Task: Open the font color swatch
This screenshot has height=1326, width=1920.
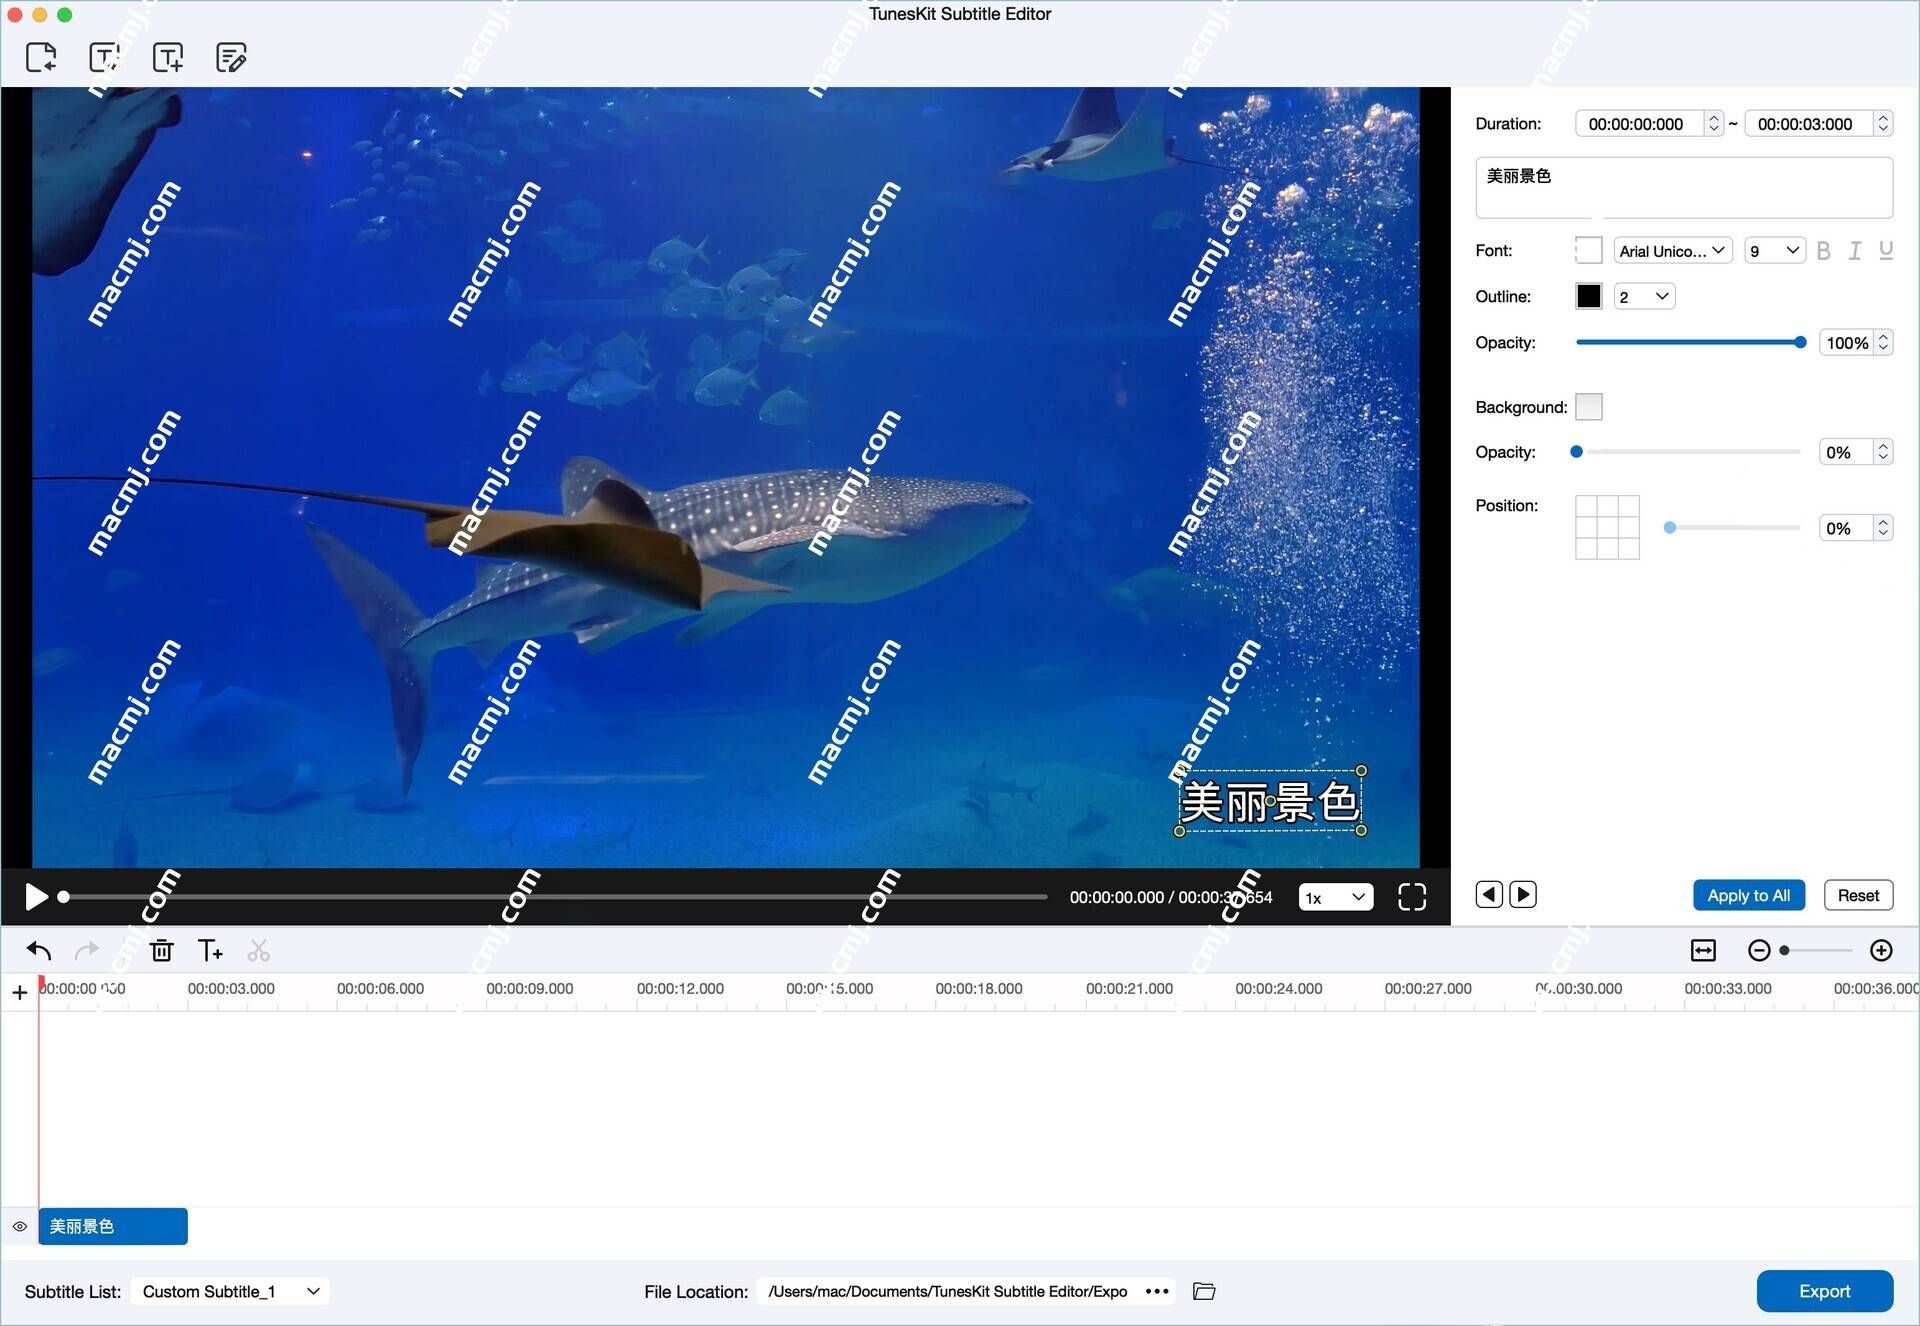Action: pos(1588,250)
